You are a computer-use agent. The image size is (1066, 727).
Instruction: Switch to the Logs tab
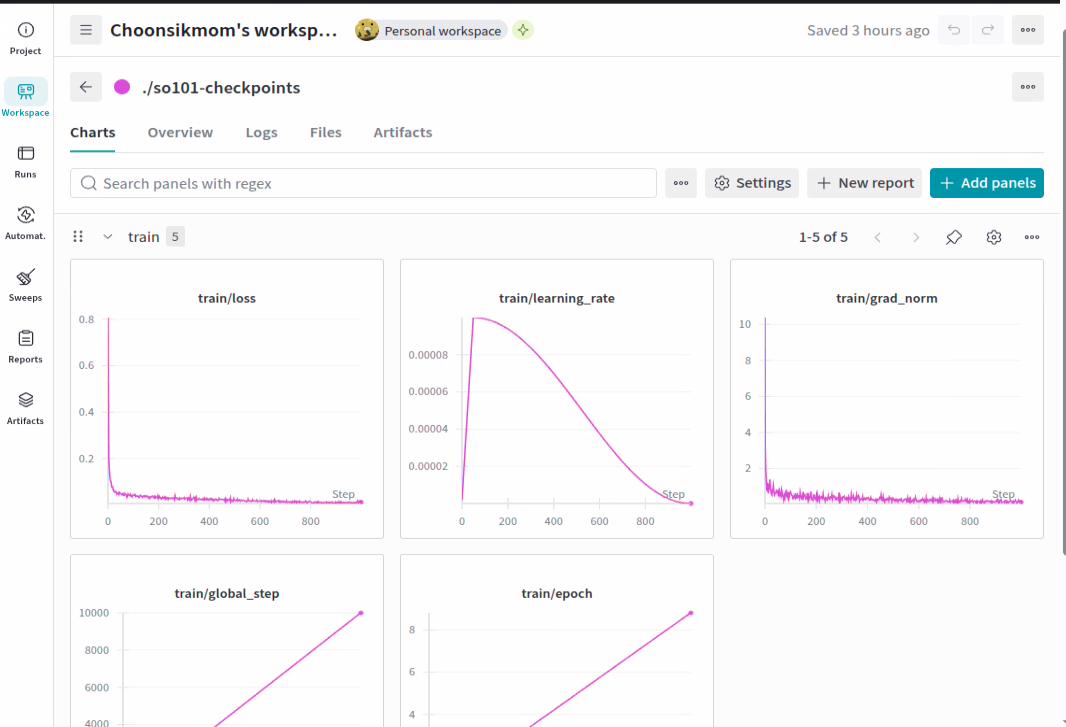[x=262, y=133]
